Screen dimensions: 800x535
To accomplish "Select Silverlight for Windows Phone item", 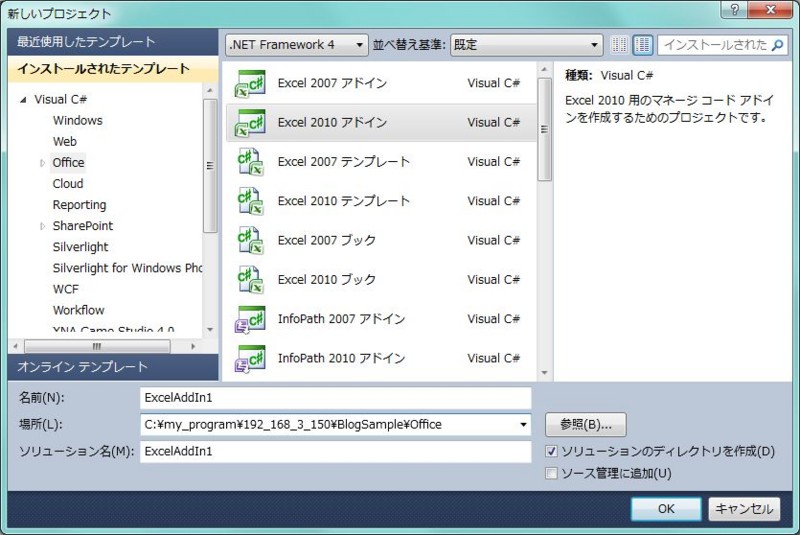I will (x=128, y=268).
